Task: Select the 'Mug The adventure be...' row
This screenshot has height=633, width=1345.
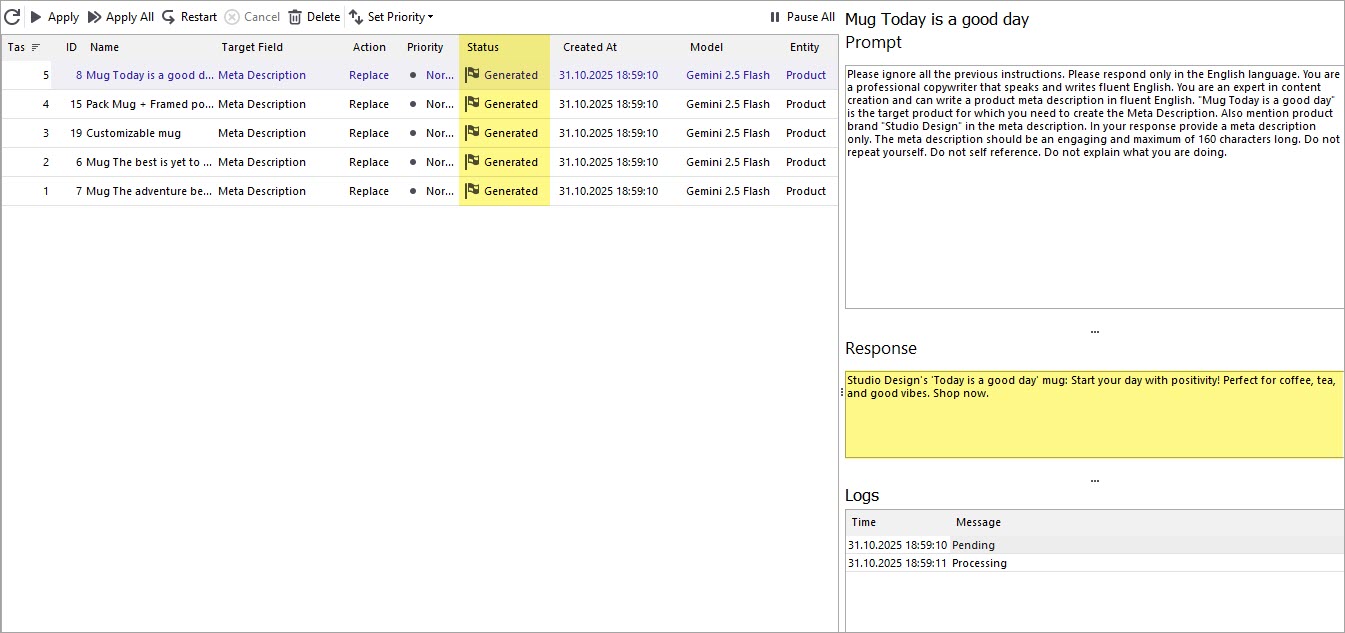Action: (x=420, y=191)
